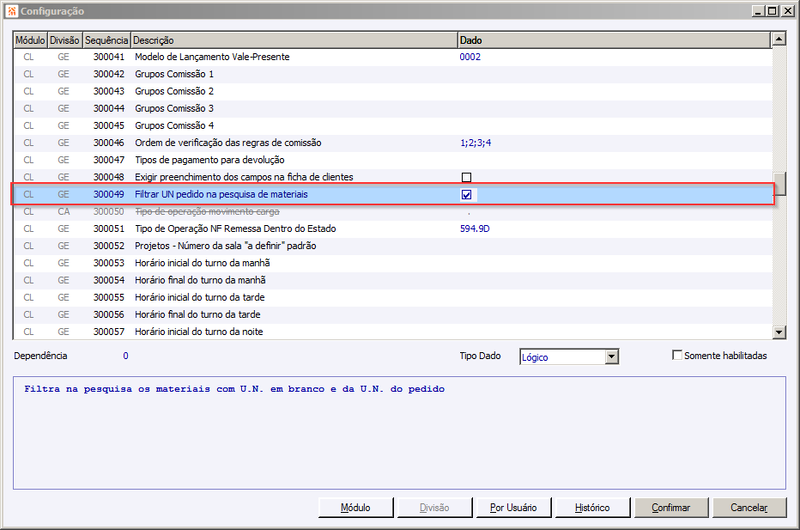Click the Divisão button
Image resolution: width=800 pixels, height=530 pixels.
point(434,508)
